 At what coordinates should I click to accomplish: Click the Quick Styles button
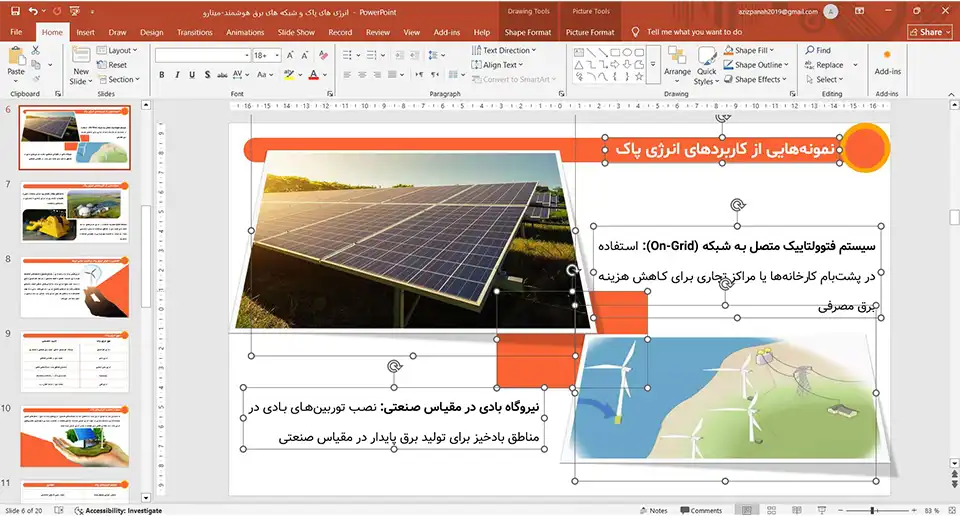pyautogui.click(x=707, y=66)
